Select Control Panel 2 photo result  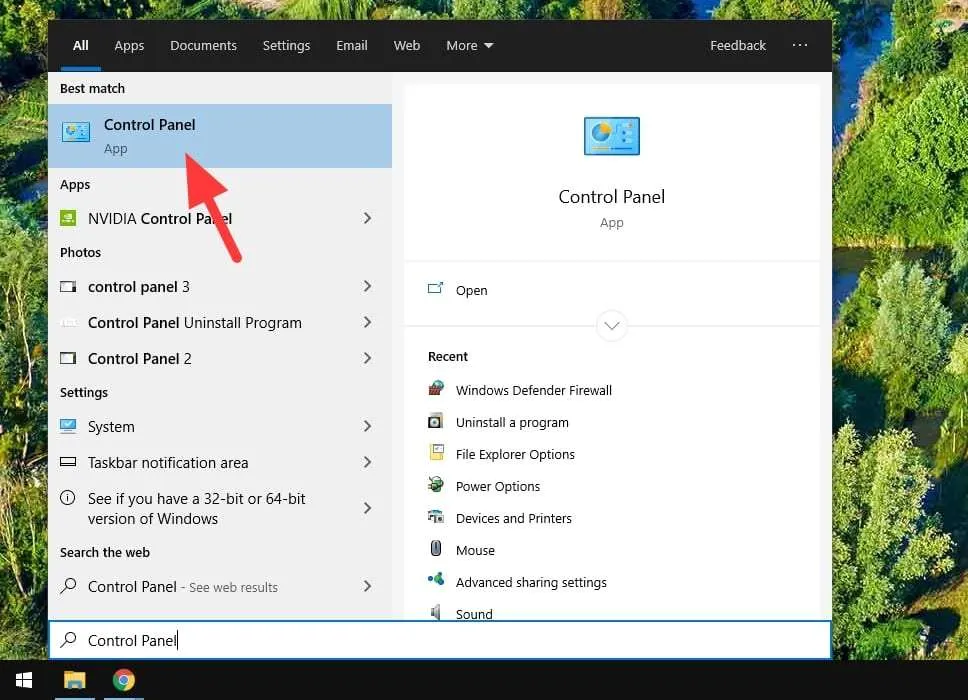[220, 358]
